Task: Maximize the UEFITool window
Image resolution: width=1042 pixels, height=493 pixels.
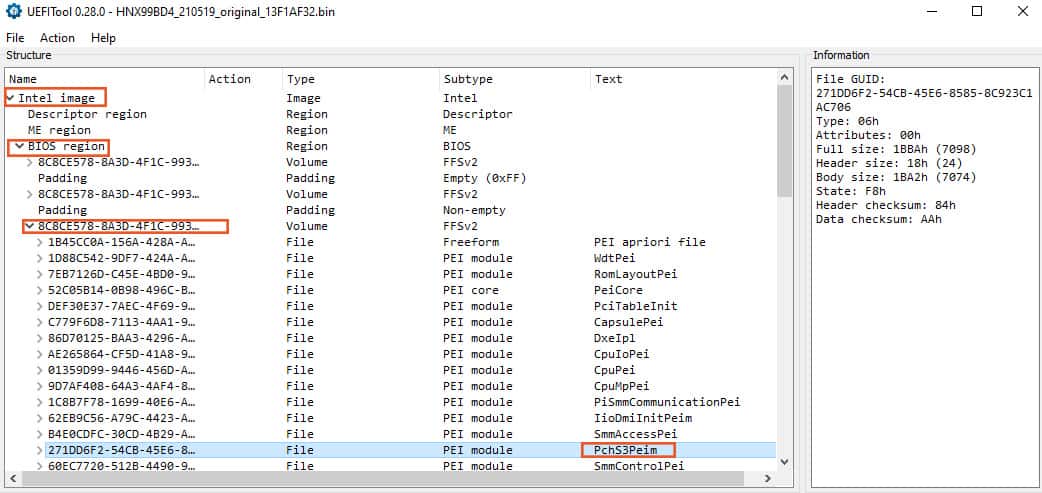Action: click(976, 12)
